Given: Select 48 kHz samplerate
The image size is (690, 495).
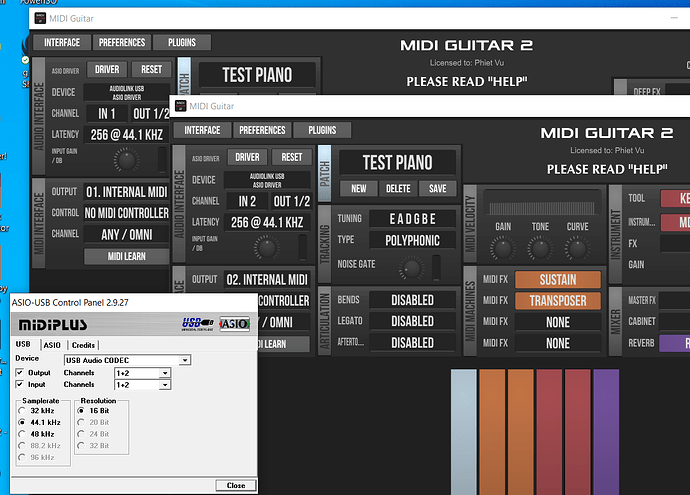Looking at the screenshot, I should pyautogui.click(x=22, y=434).
